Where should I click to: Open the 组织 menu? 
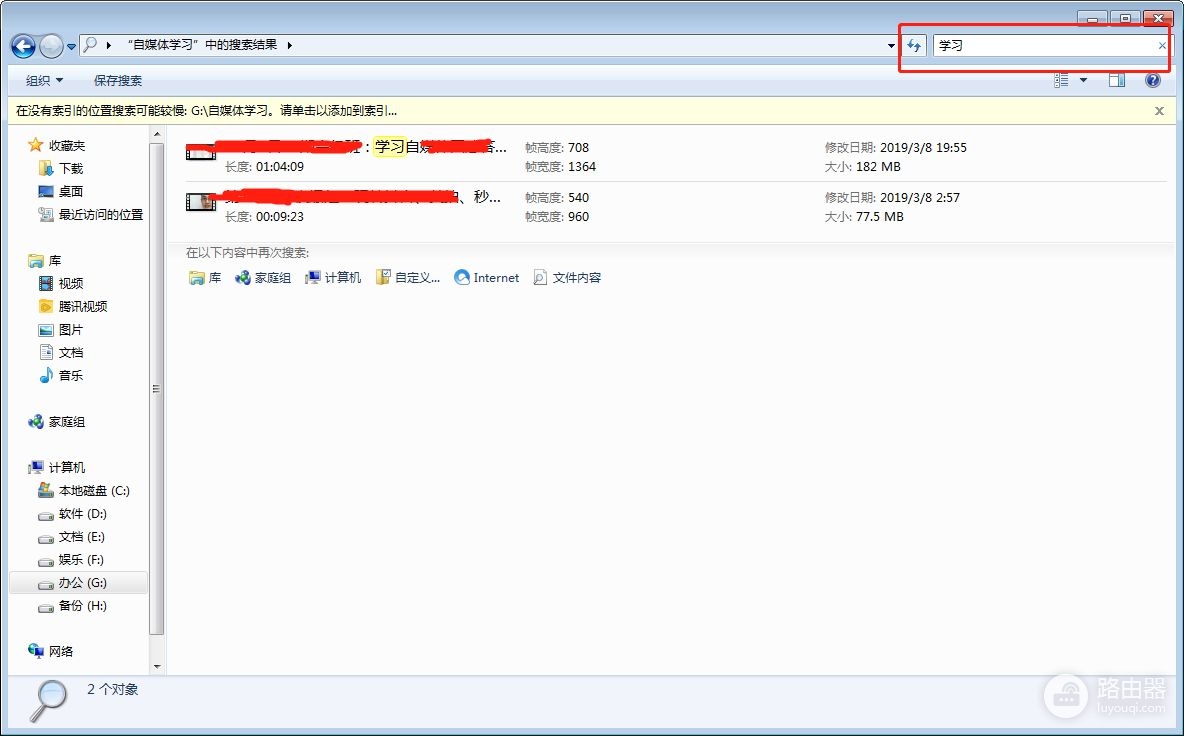point(45,80)
